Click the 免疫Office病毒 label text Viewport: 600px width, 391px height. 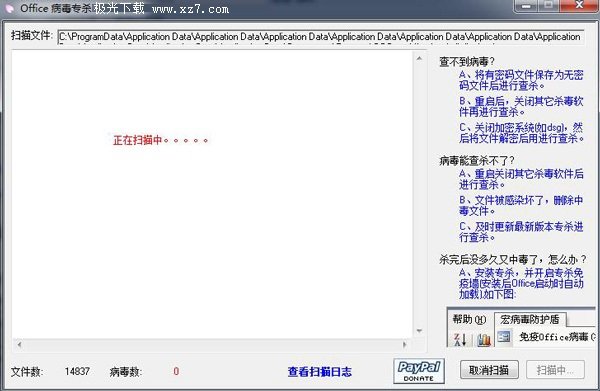point(557,337)
